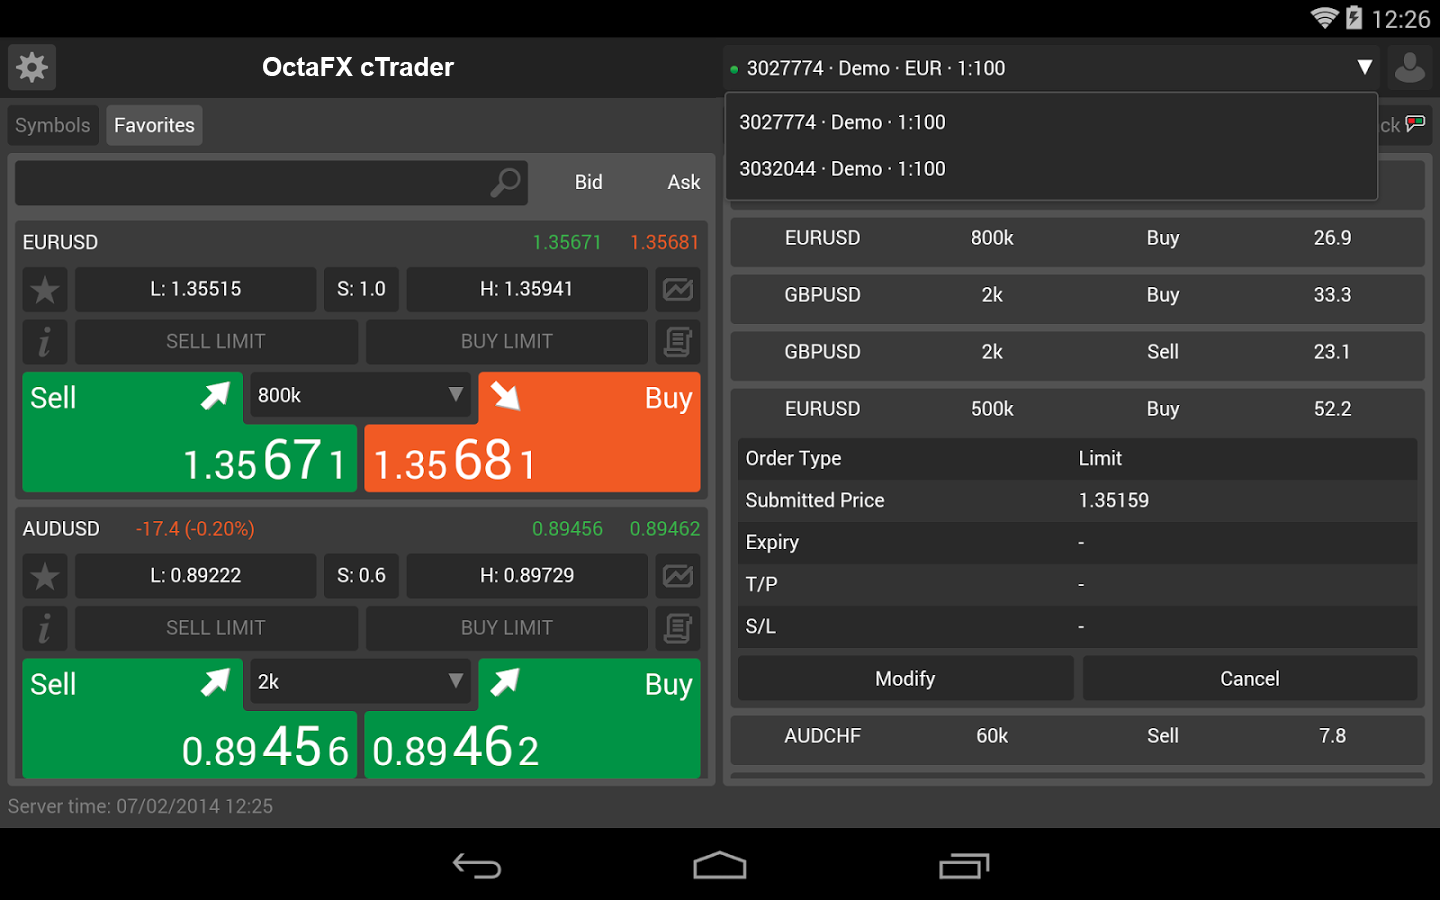Open the chat feedback icon

1415,124
